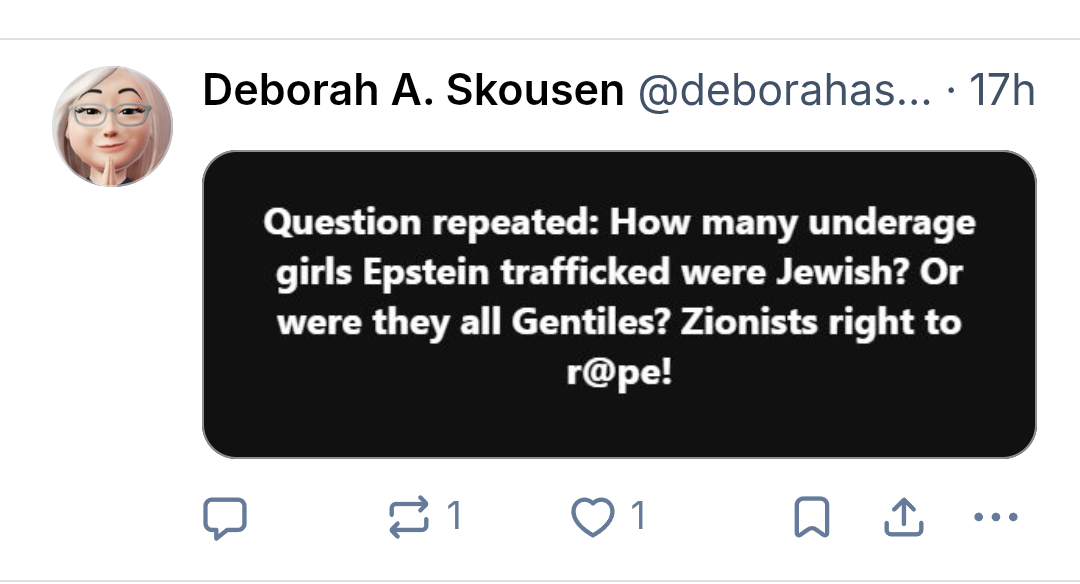
Task: Open the three-dot more options menu
Action: coord(995,517)
